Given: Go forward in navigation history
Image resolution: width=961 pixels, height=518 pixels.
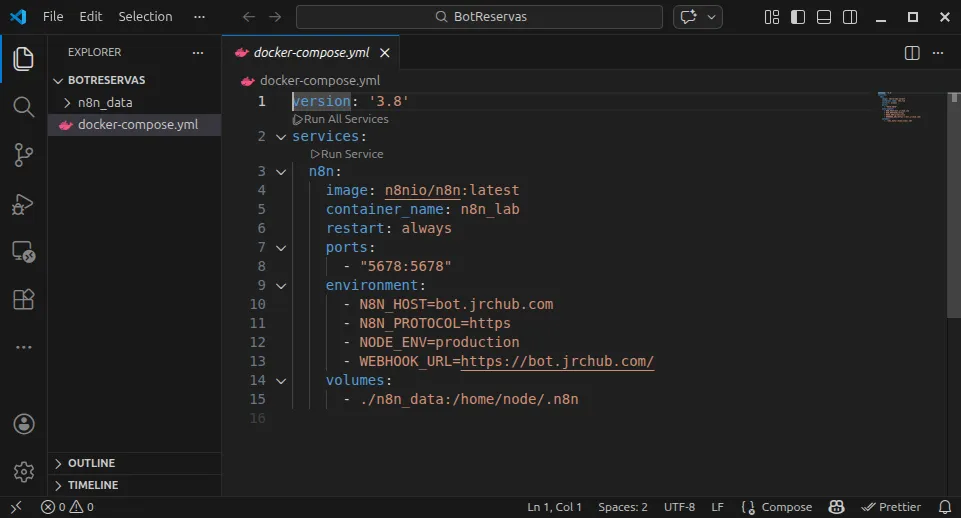Looking at the screenshot, I should click(275, 17).
